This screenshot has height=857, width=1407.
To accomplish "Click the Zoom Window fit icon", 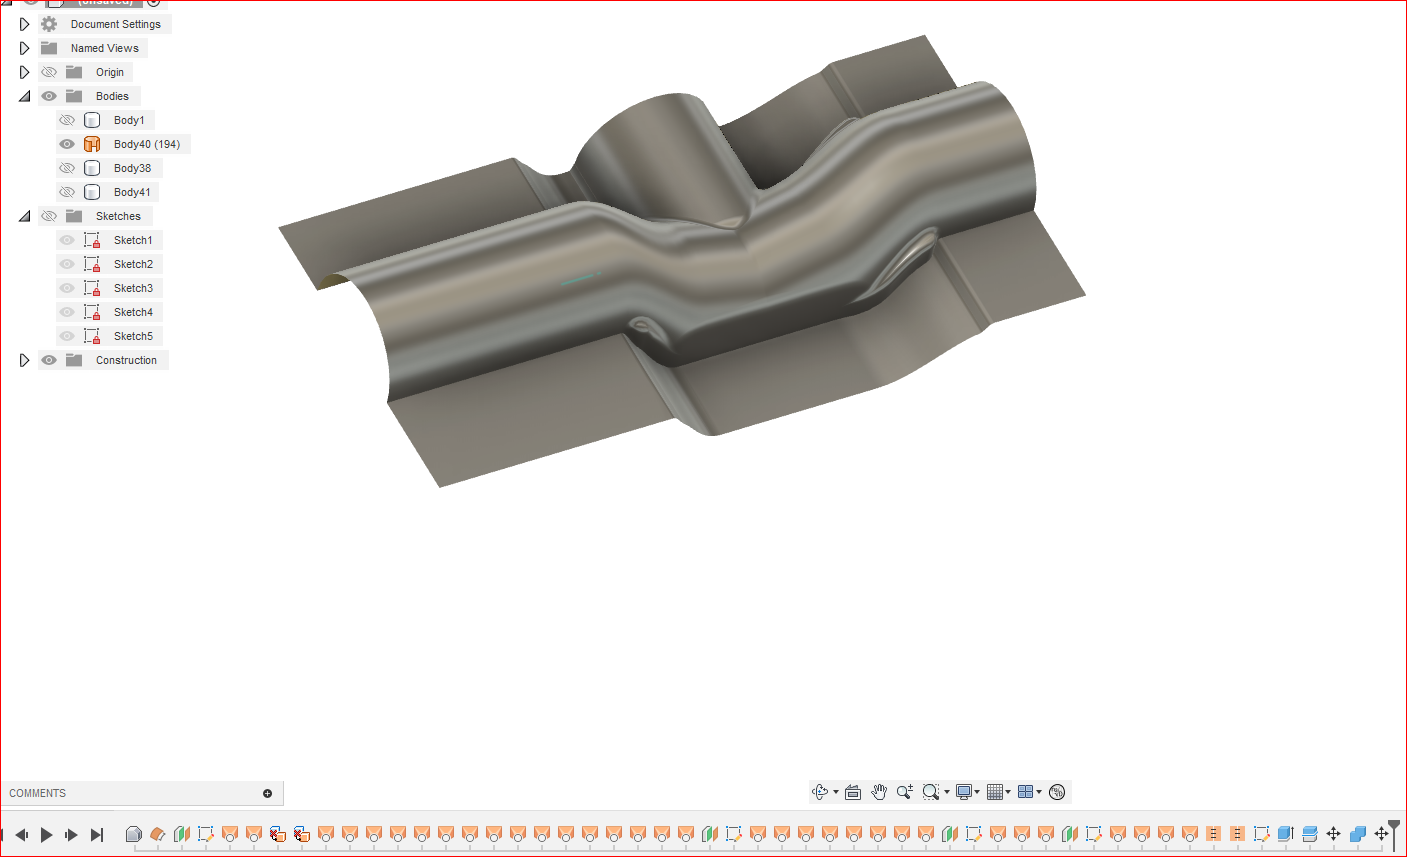I will [931, 792].
